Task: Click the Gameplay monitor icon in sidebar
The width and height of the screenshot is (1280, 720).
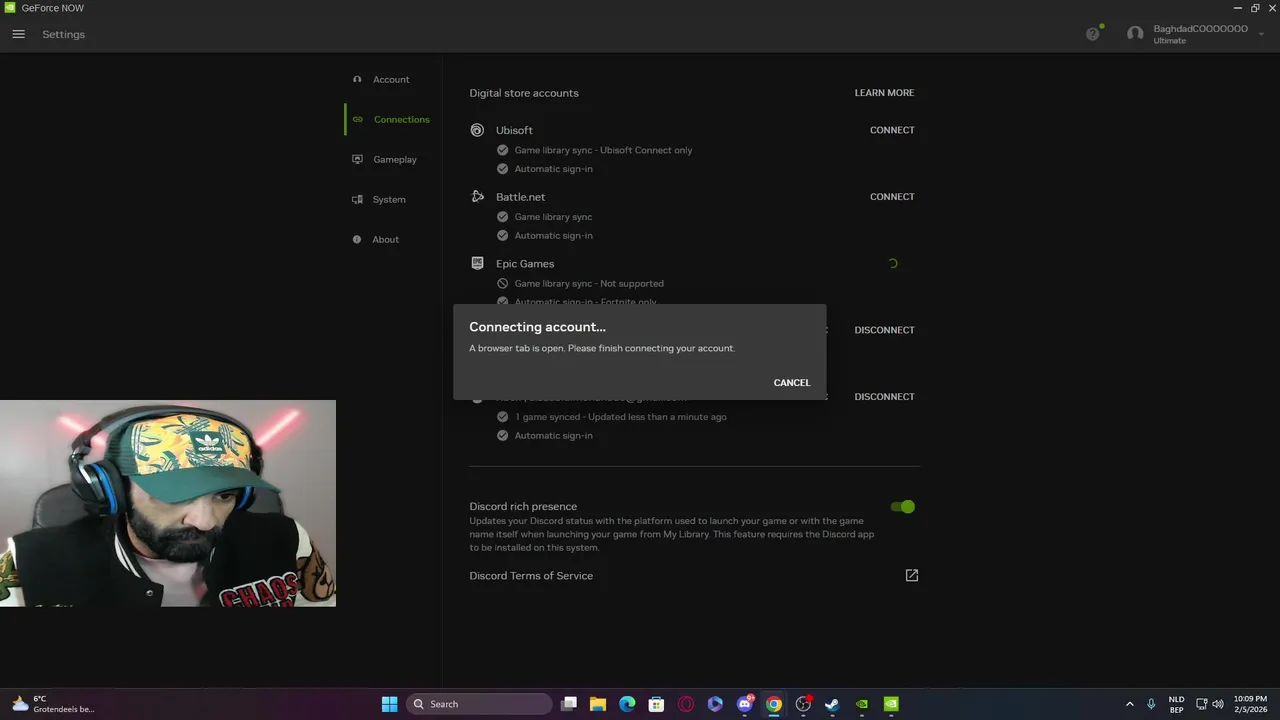Action: [x=357, y=159]
